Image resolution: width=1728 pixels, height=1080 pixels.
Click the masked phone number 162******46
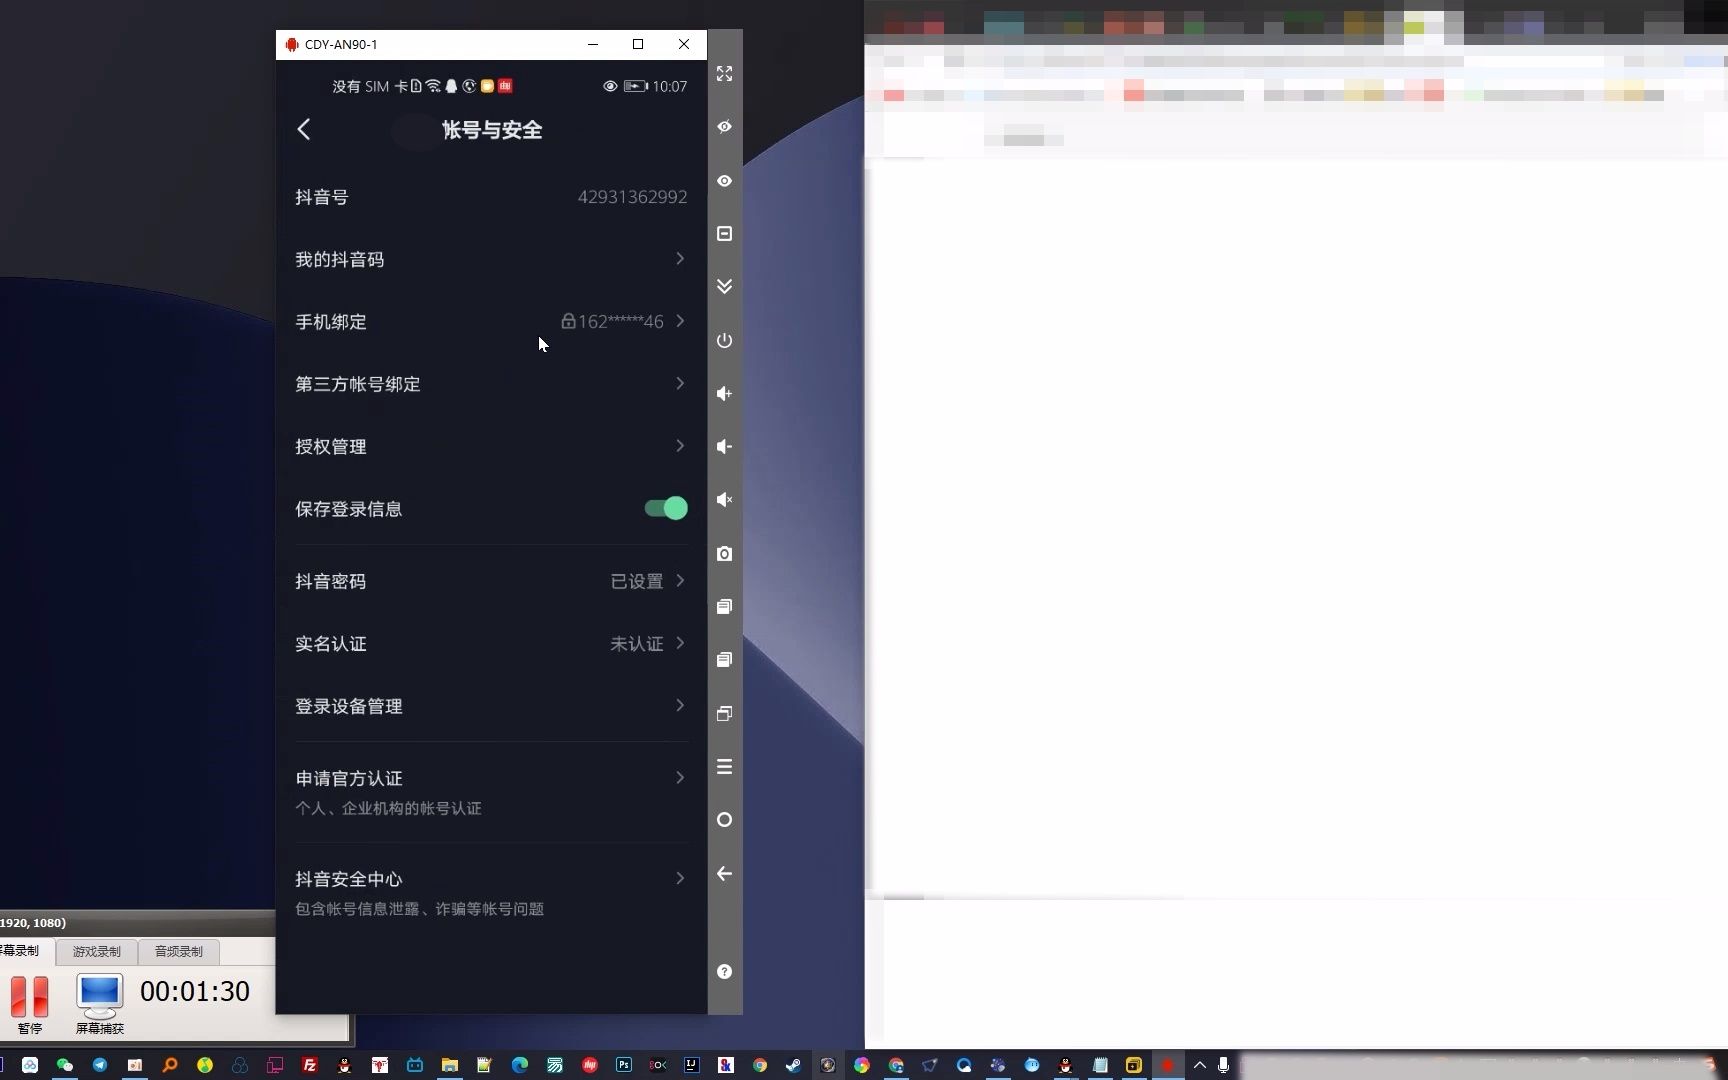[620, 322]
